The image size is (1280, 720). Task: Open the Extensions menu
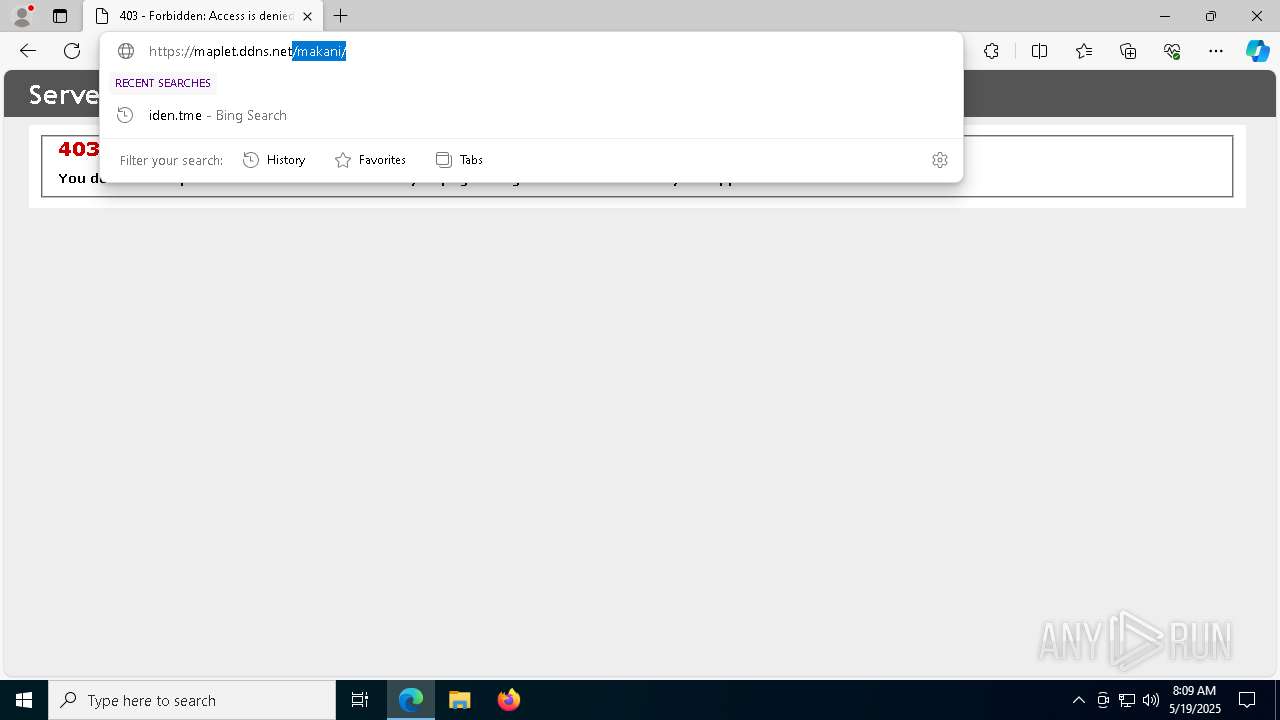point(991,51)
